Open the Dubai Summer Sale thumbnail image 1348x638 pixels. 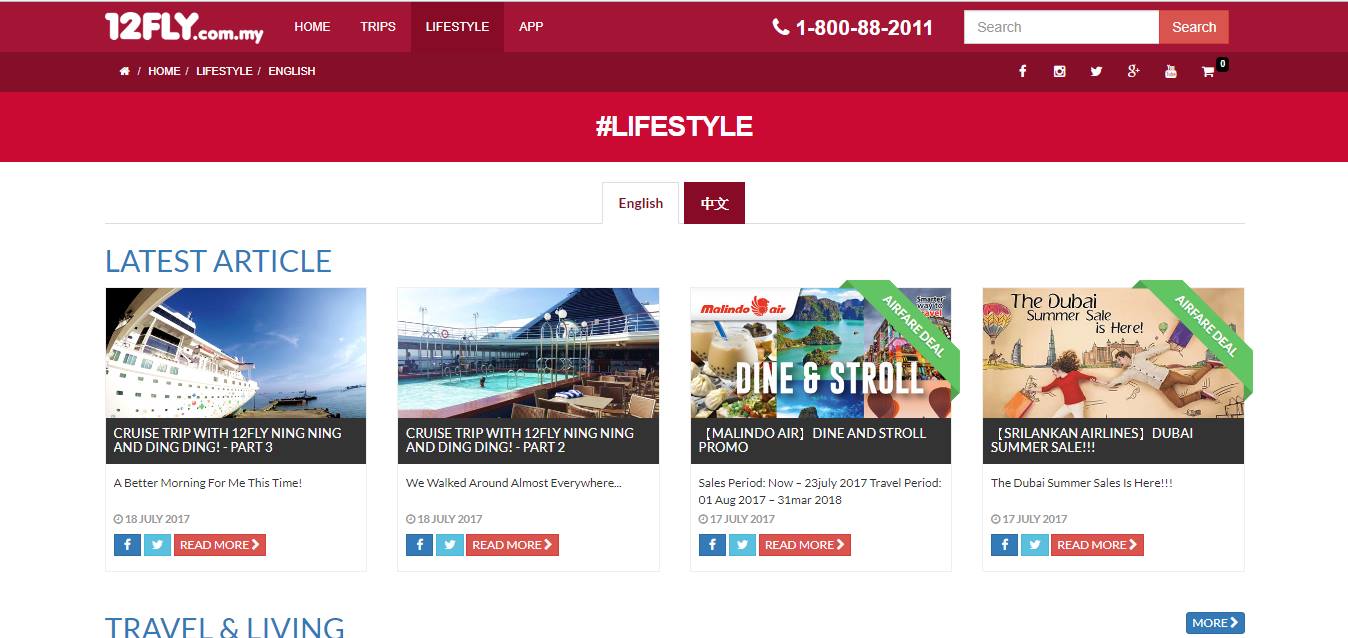click(x=1113, y=353)
